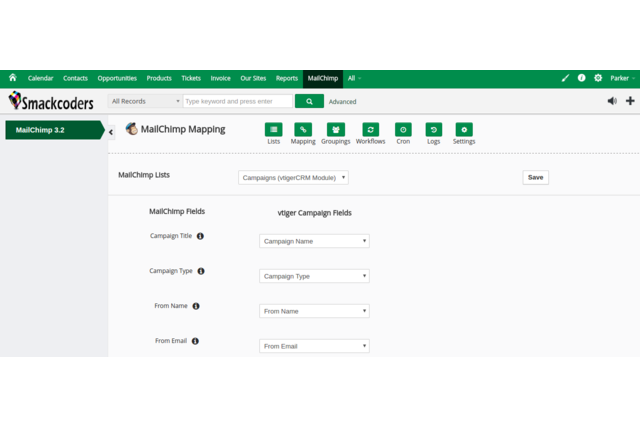Click the Home icon in navbar
The width and height of the screenshot is (640, 426).
(x=13, y=78)
